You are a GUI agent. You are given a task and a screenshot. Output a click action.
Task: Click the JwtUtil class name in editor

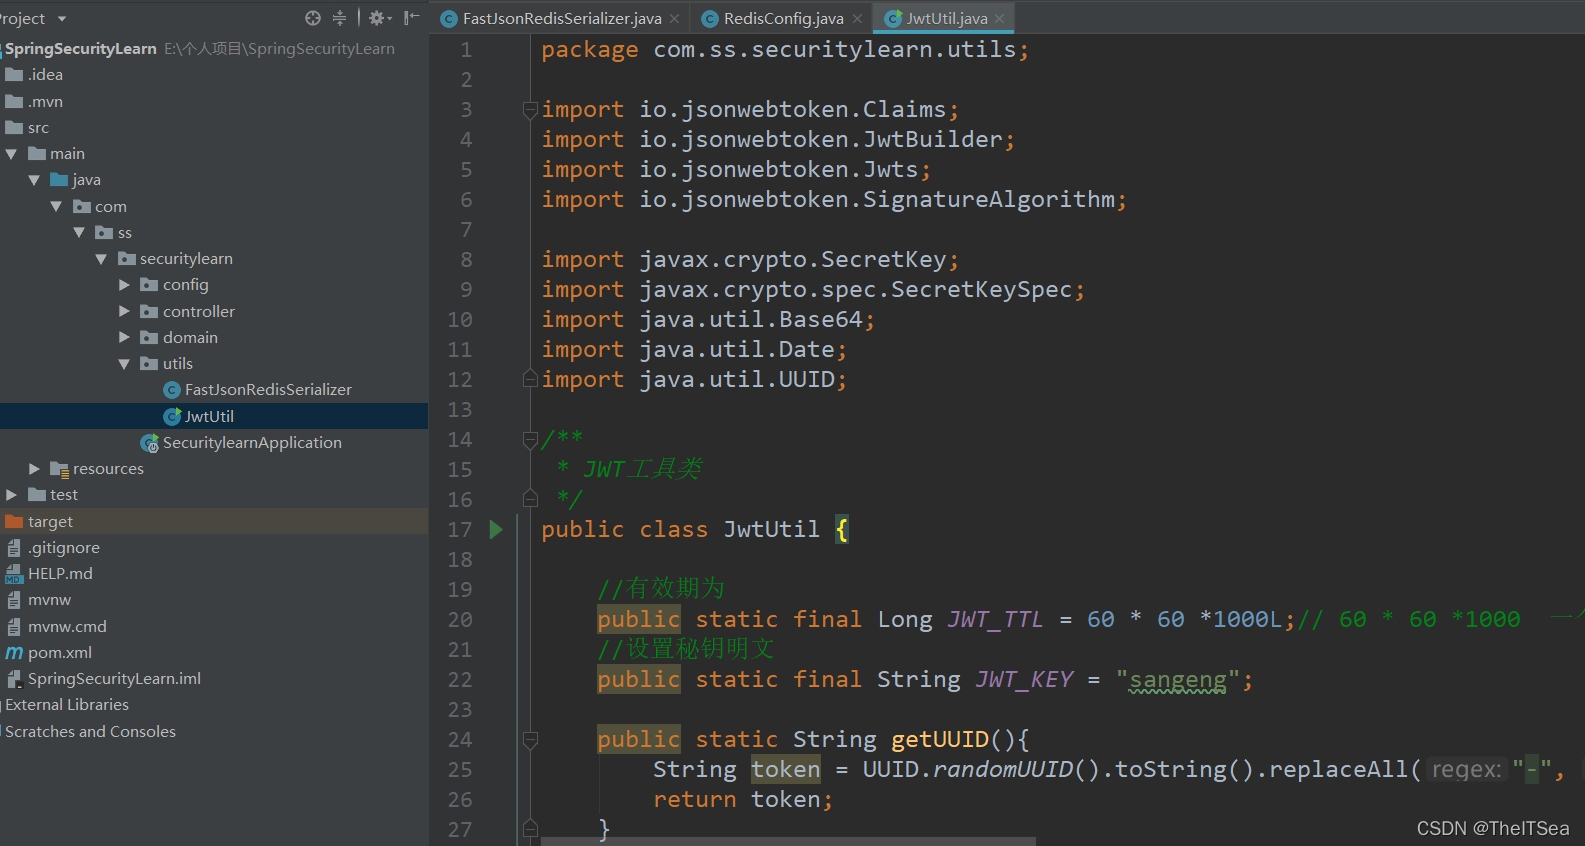772,529
